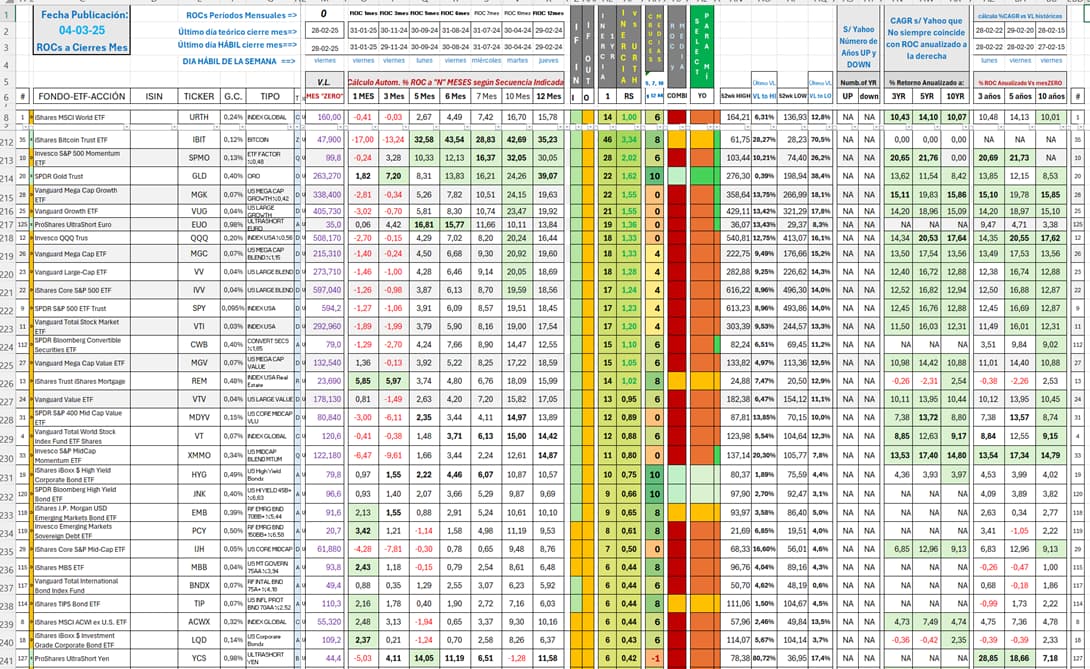Click the green YO cell in the GLD row

pyautogui.click(x=702, y=177)
